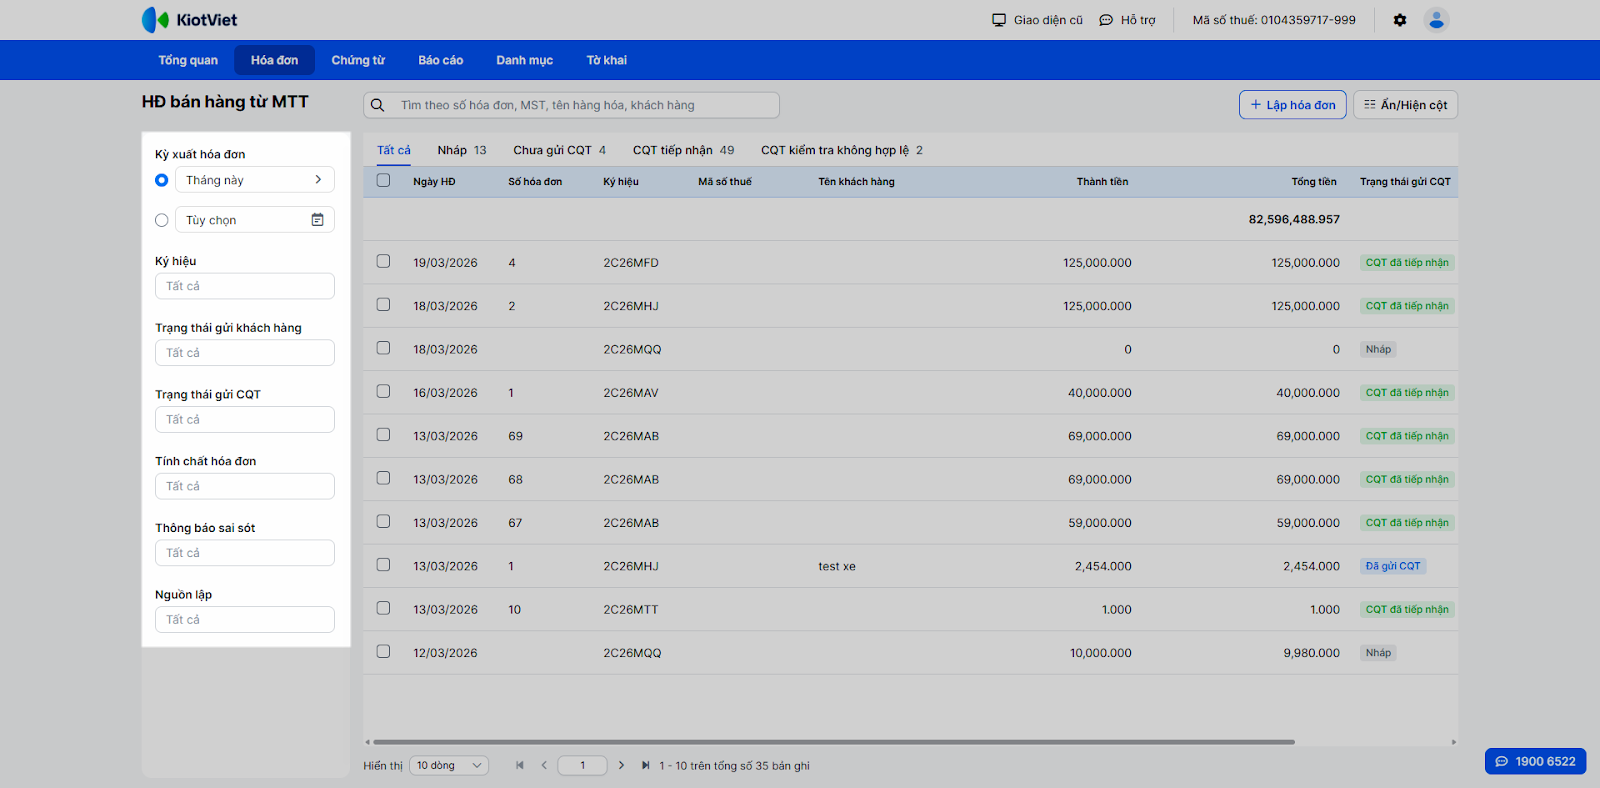1600x788 pixels.
Task: Go to the last page of records
Action: point(645,766)
